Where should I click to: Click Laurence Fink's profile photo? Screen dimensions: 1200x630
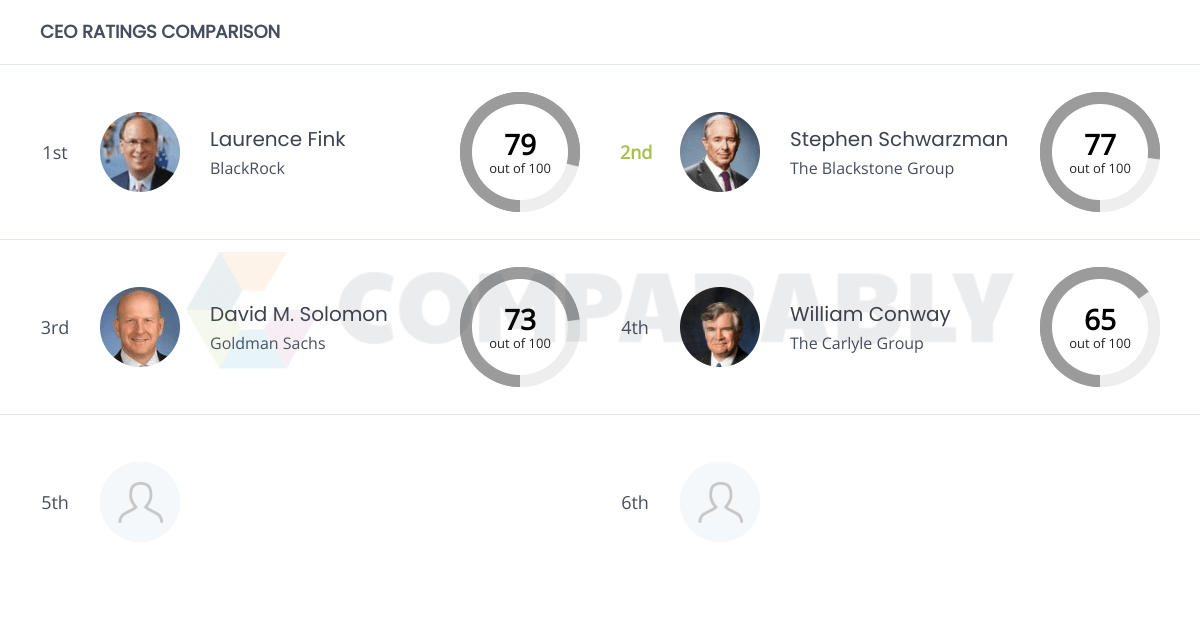coord(140,152)
